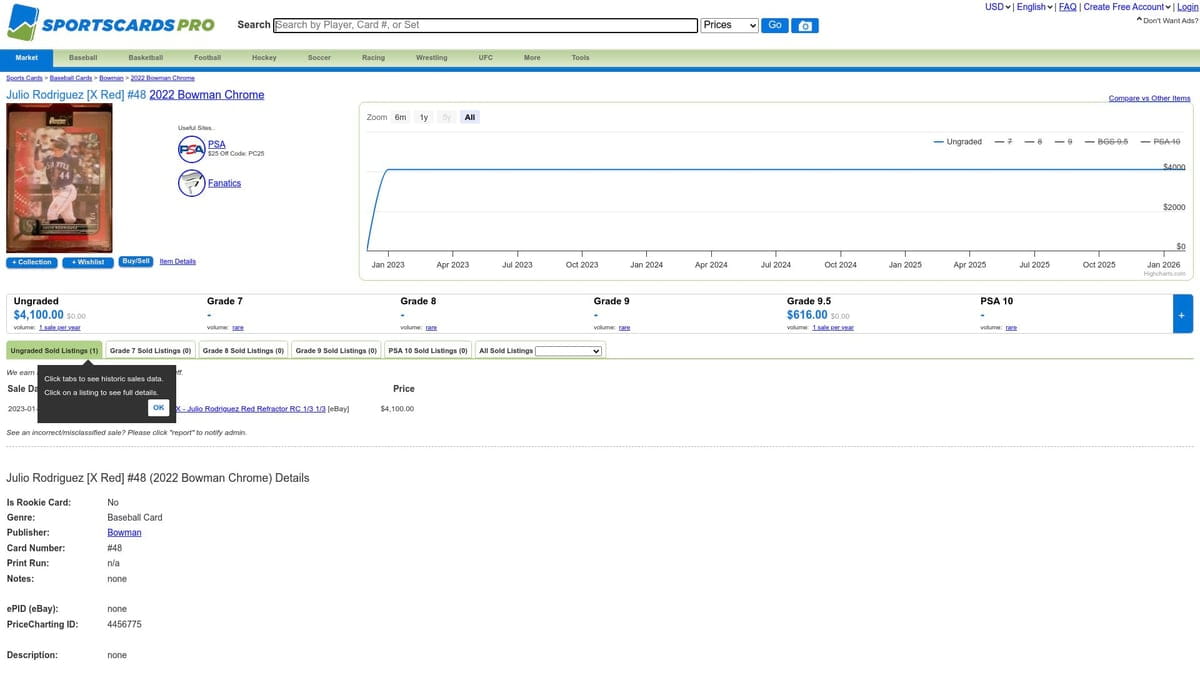Go to 2022 Bowman Chrome breadcrumb
1200x675 pixels.
[162, 78]
